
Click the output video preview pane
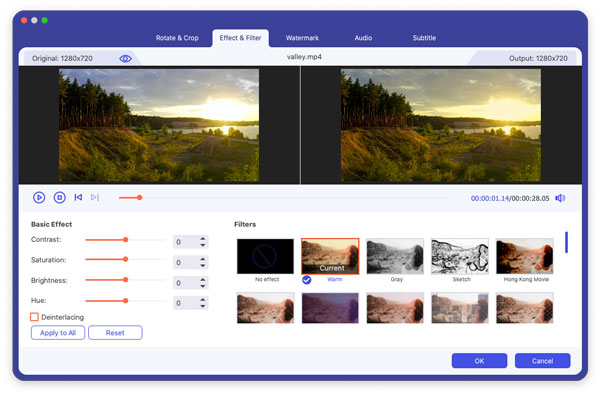click(x=441, y=125)
